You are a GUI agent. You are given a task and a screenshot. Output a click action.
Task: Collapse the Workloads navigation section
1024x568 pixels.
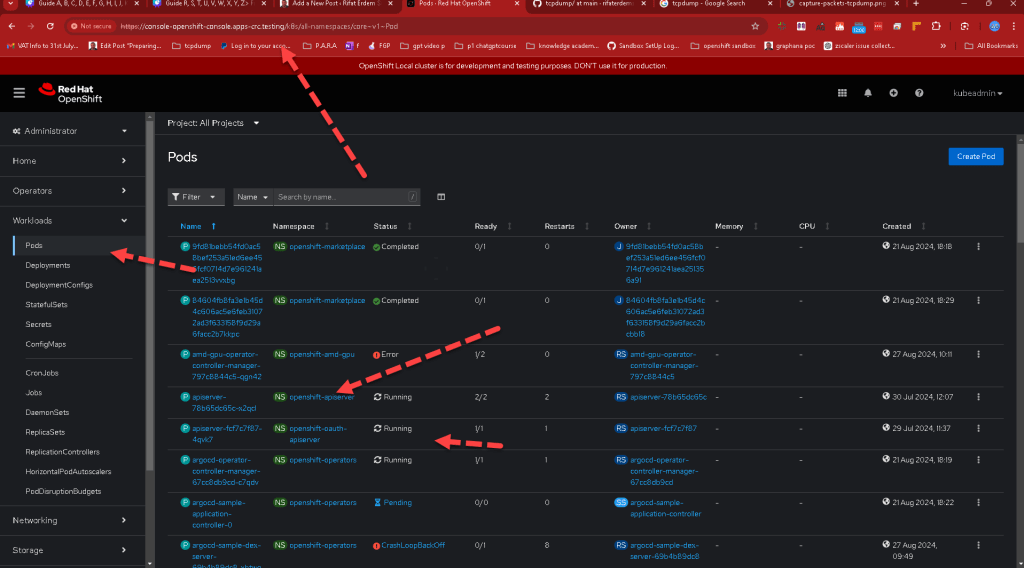70,221
